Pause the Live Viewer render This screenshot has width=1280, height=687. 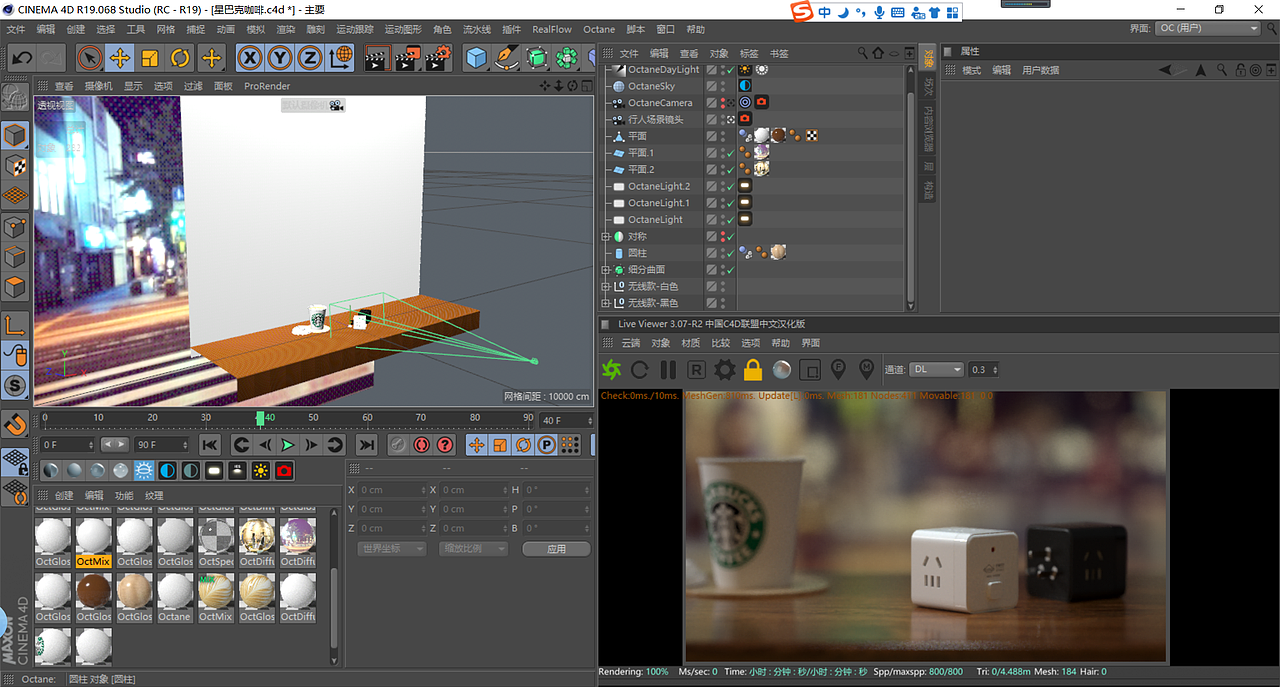coord(668,370)
